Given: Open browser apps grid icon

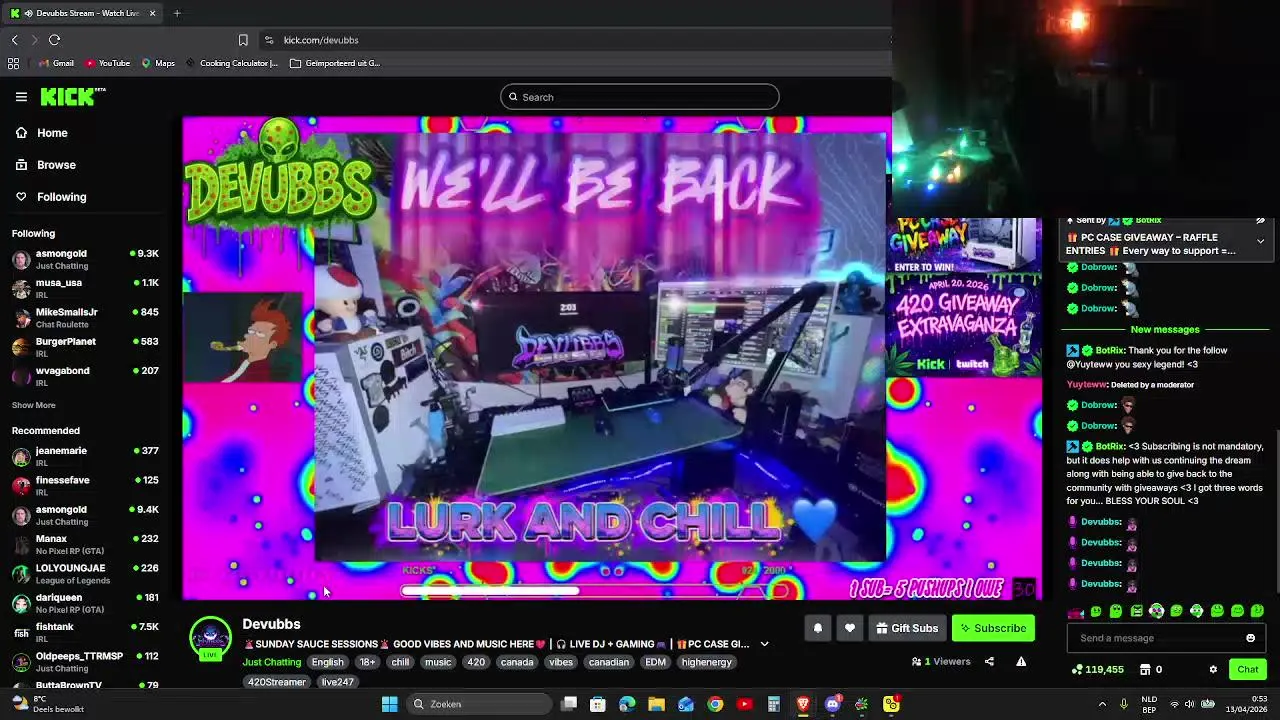Looking at the screenshot, I should coord(13,63).
